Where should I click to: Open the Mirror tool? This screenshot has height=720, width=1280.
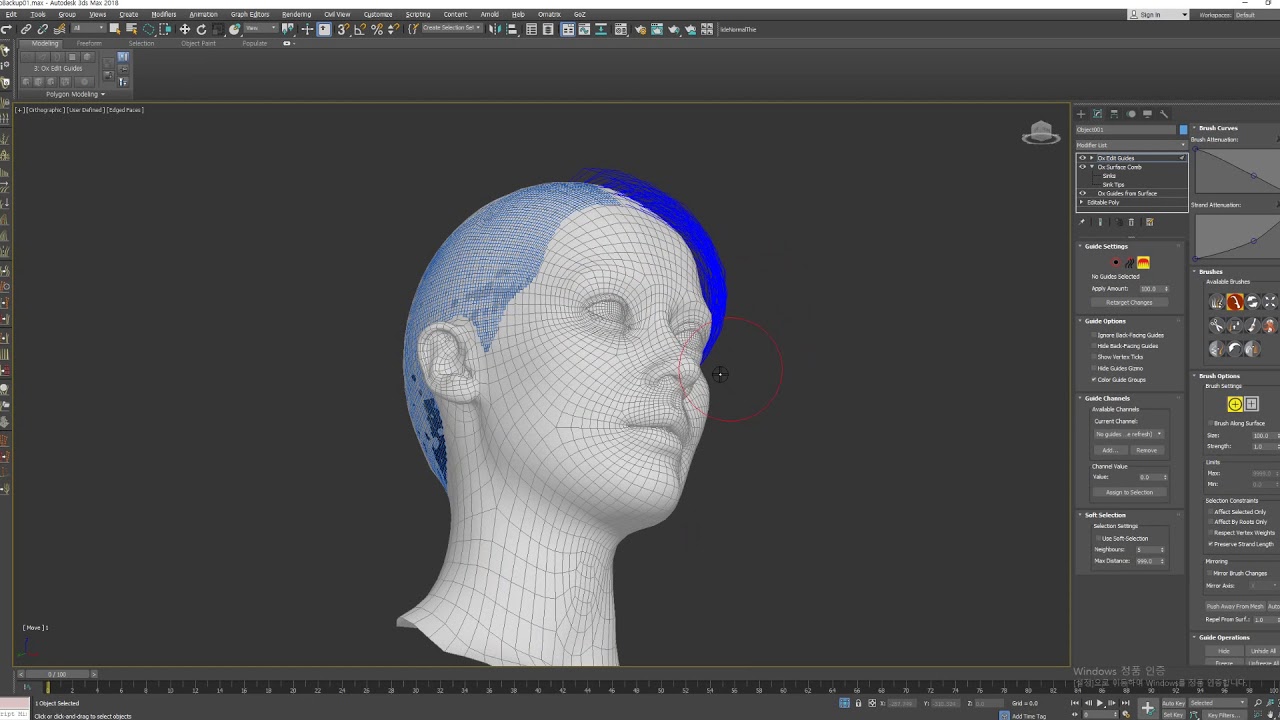tap(497, 30)
